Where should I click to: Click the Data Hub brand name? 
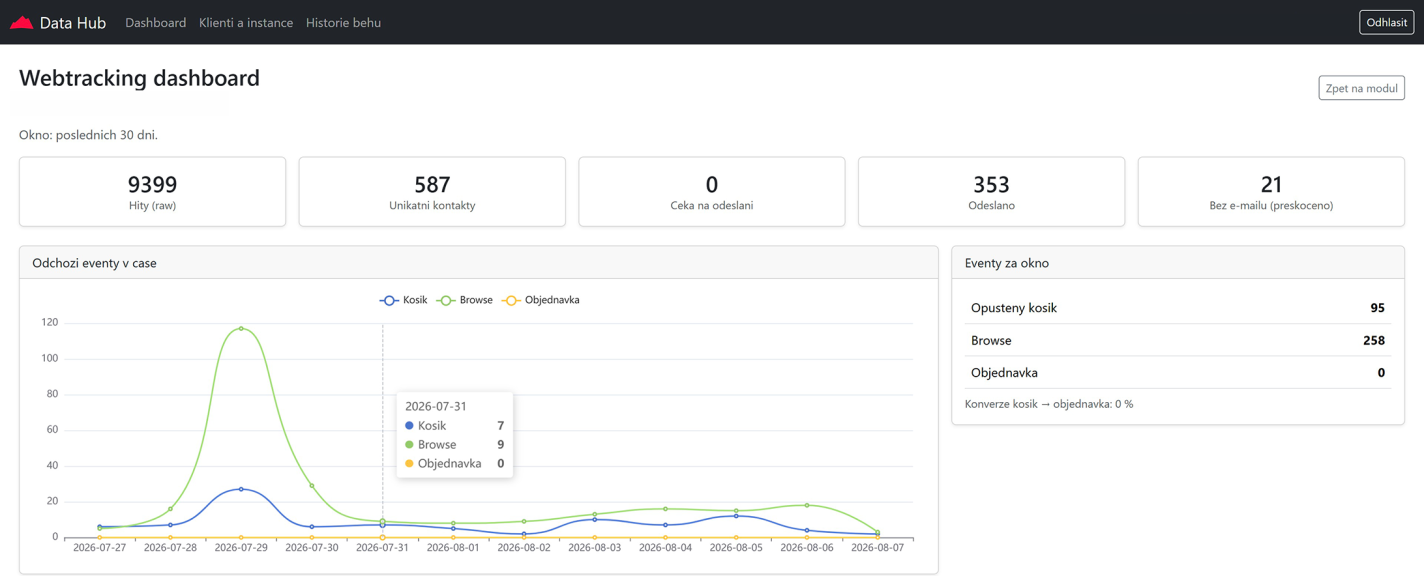coord(73,22)
